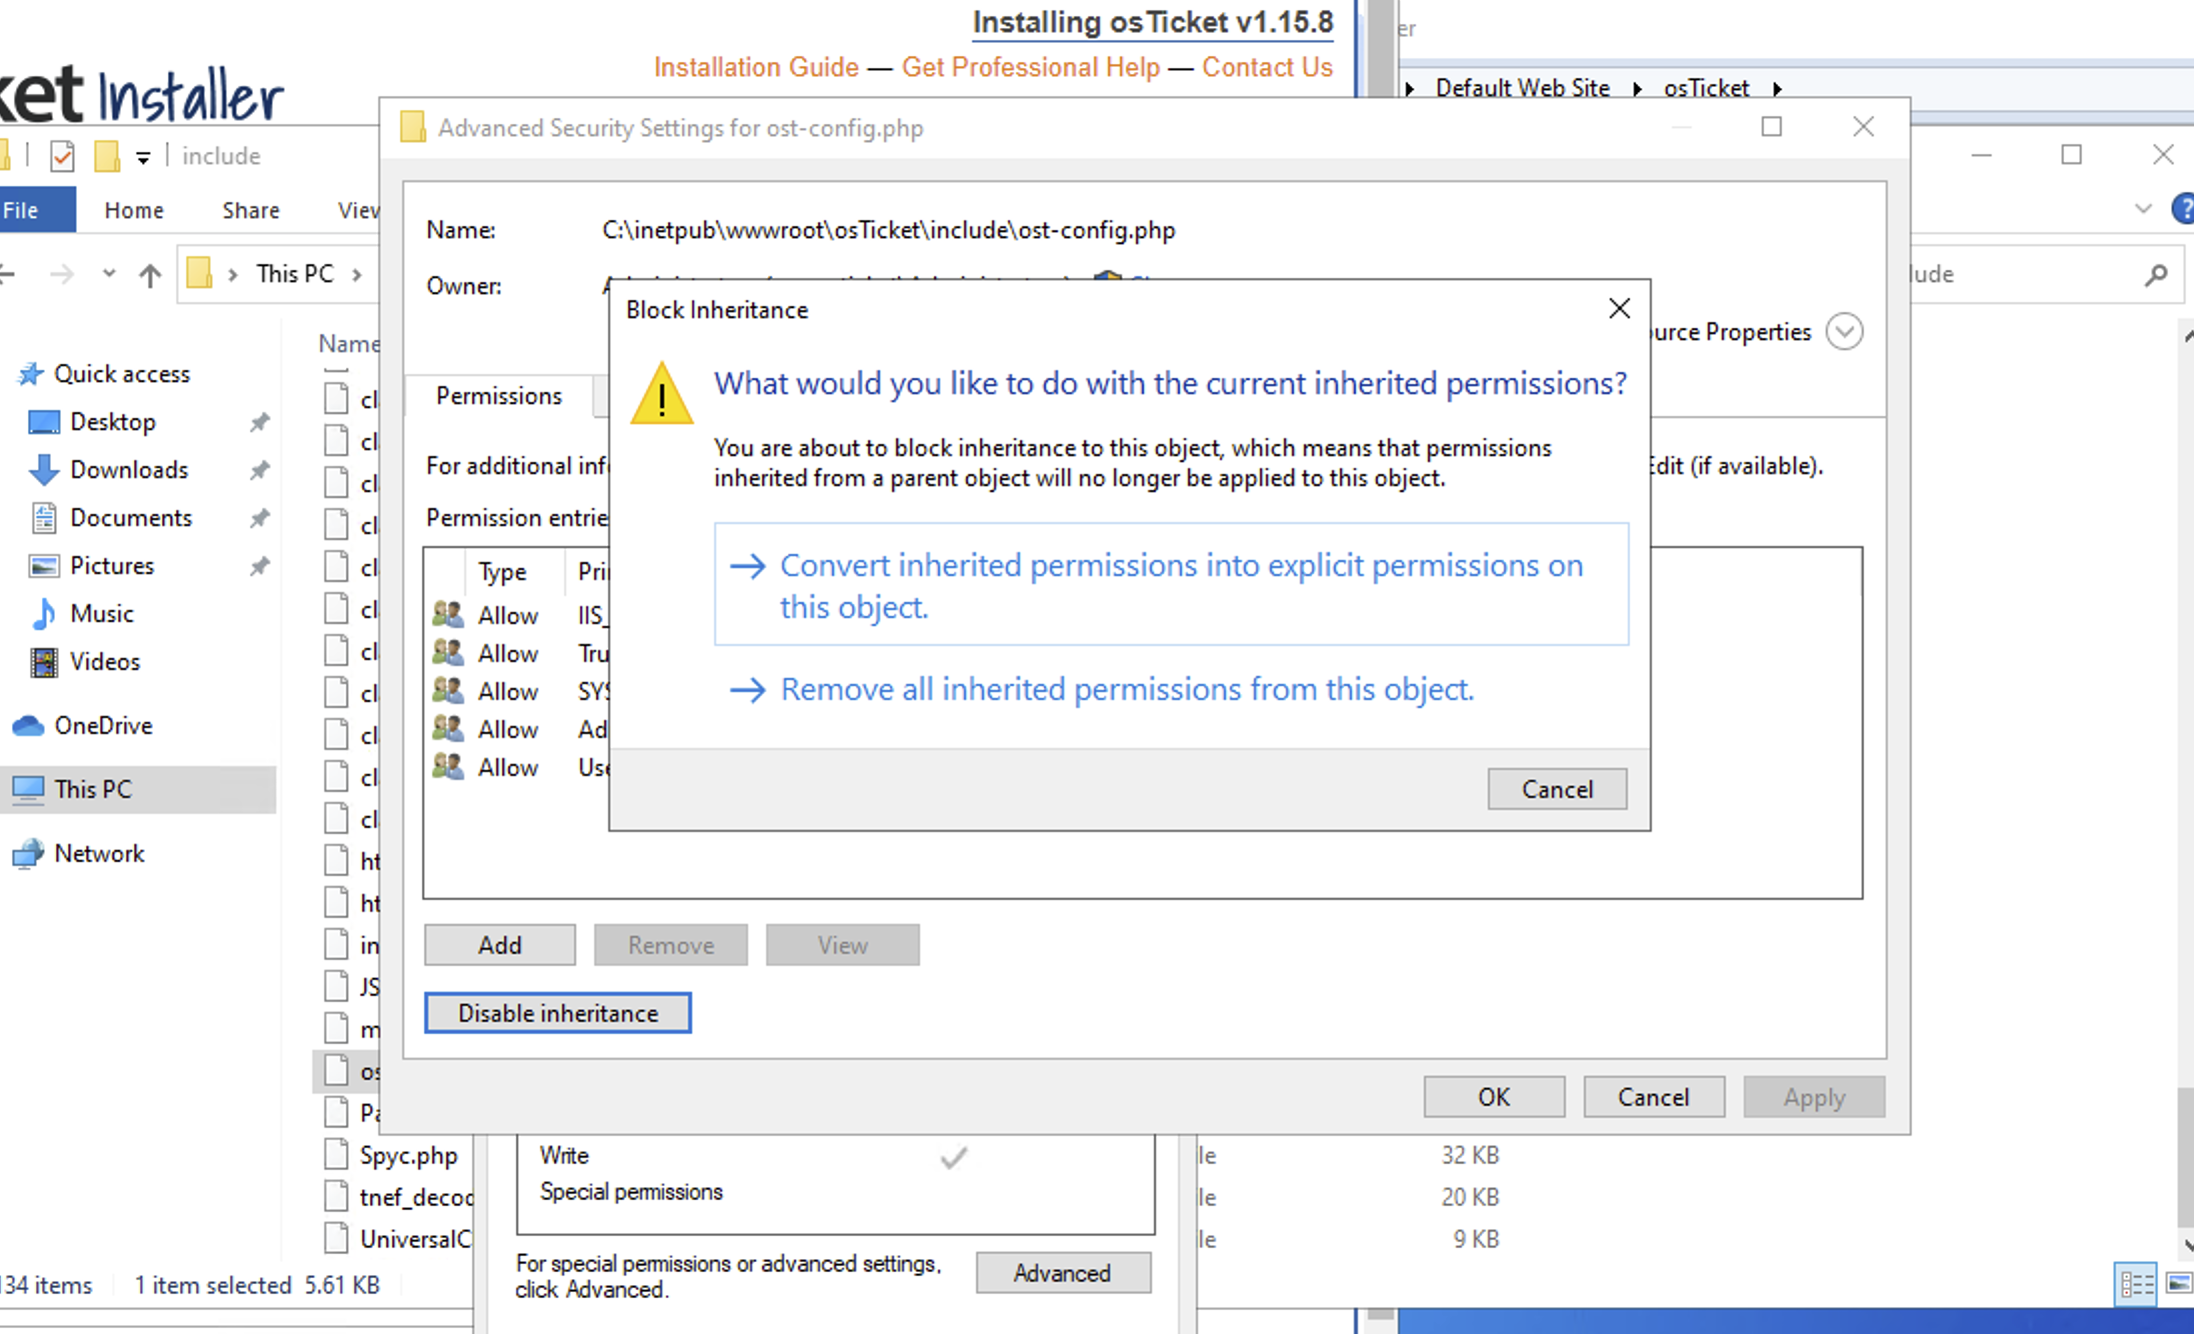Open Music folder icon in sidebar

pyautogui.click(x=44, y=614)
